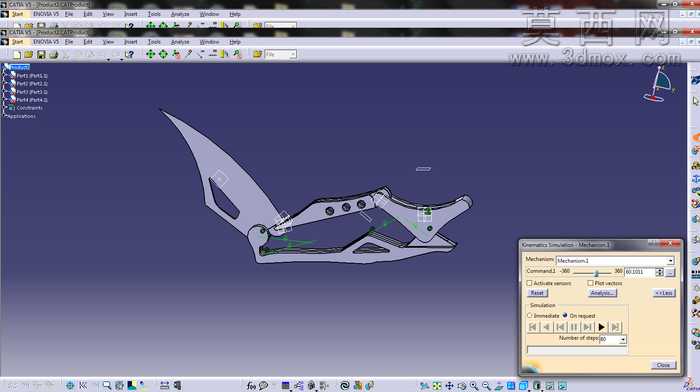700x392 pixels.
Task: Click the first green four-arrow manipulation icon
Action: (x=151, y=54)
